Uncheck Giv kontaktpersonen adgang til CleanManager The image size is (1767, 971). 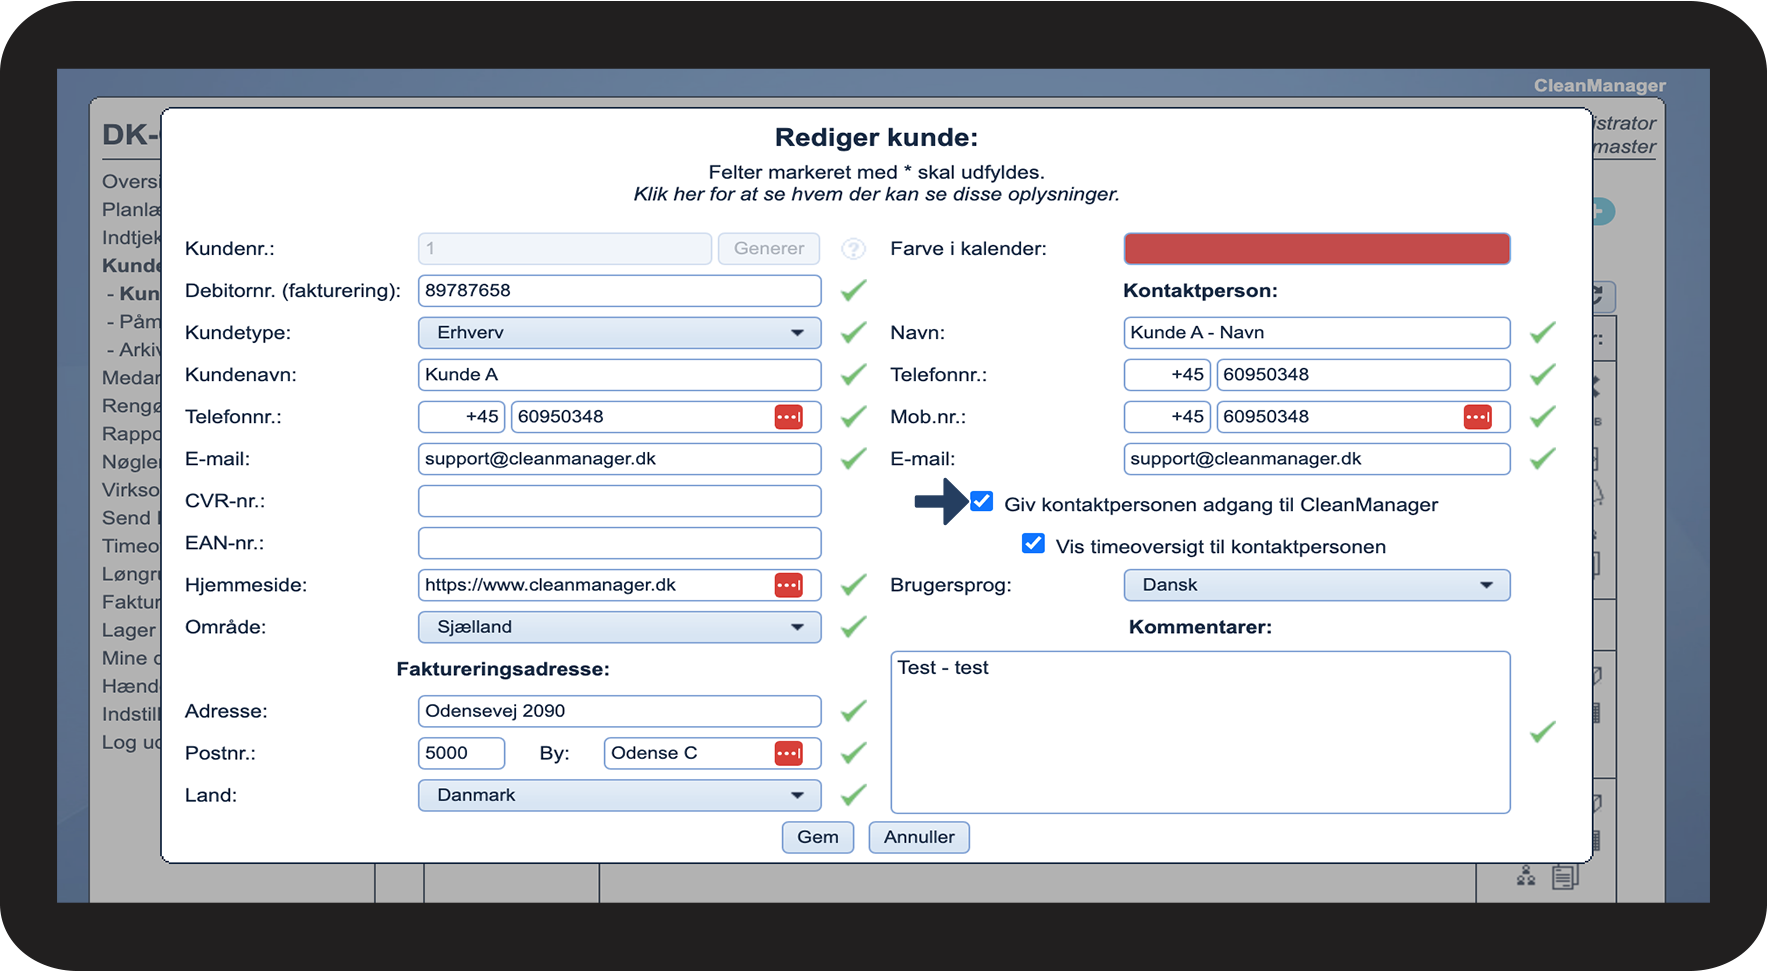(x=982, y=502)
